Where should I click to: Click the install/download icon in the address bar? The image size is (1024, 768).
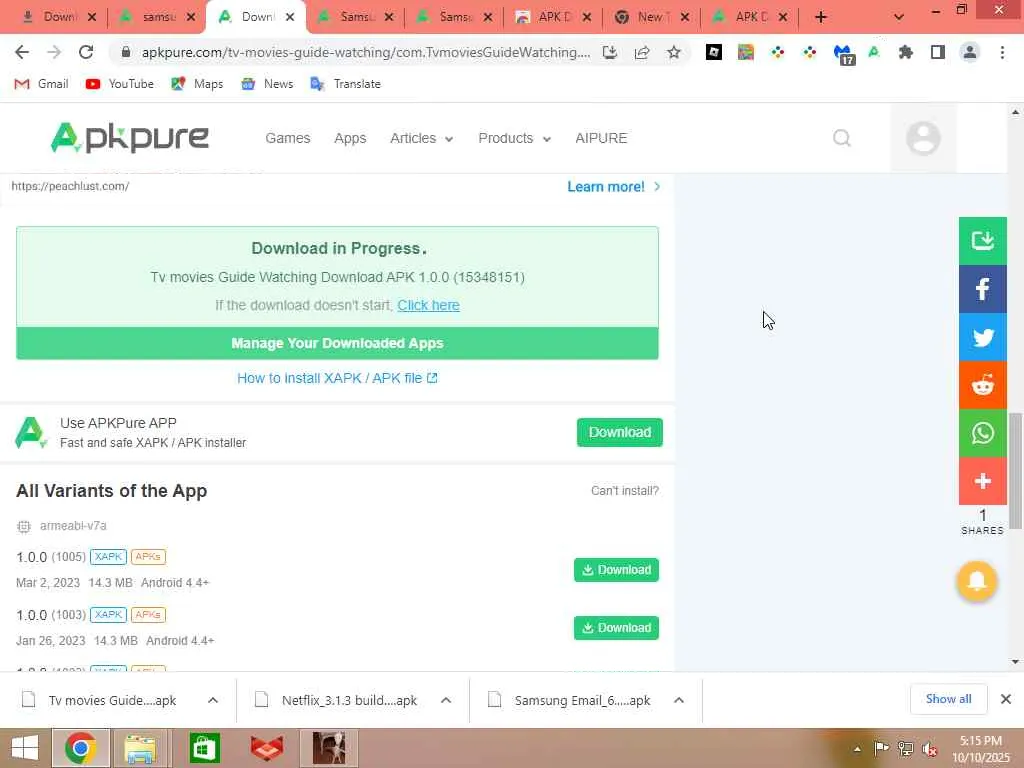[610, 52]
